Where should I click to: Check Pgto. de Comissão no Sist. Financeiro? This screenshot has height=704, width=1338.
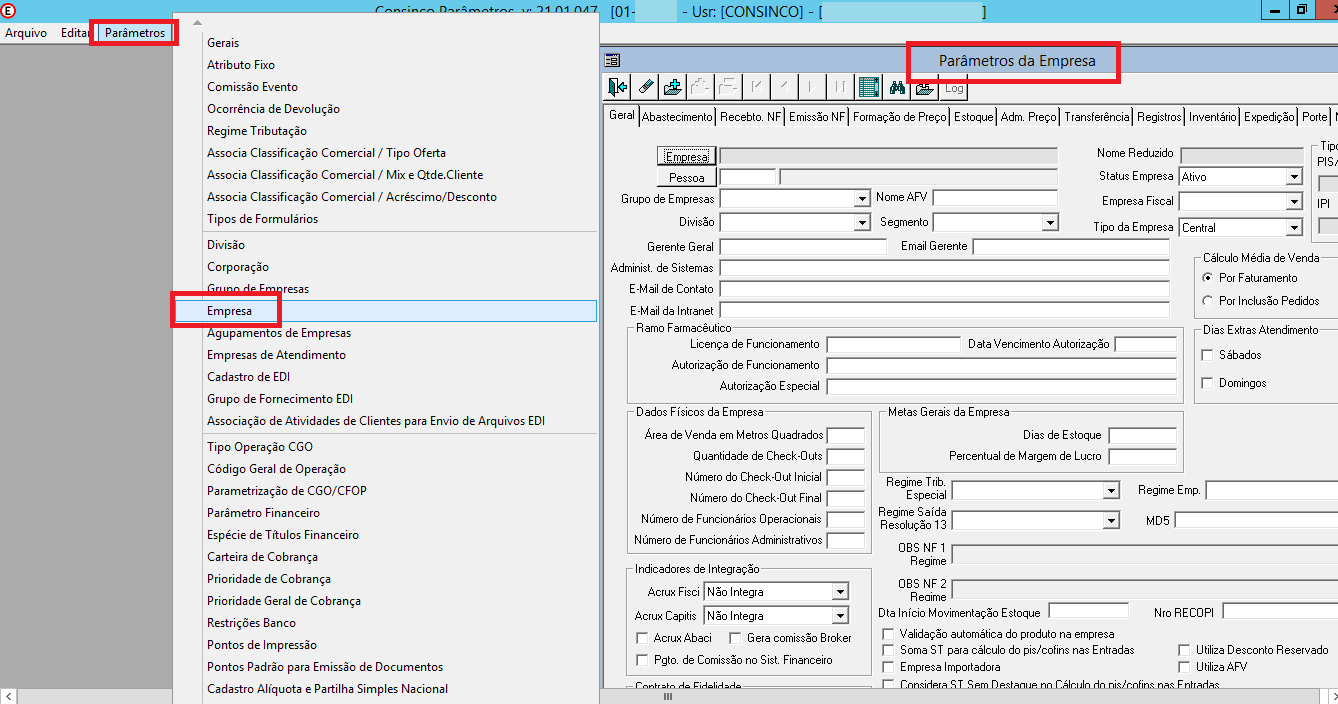(x=643, y=660)
